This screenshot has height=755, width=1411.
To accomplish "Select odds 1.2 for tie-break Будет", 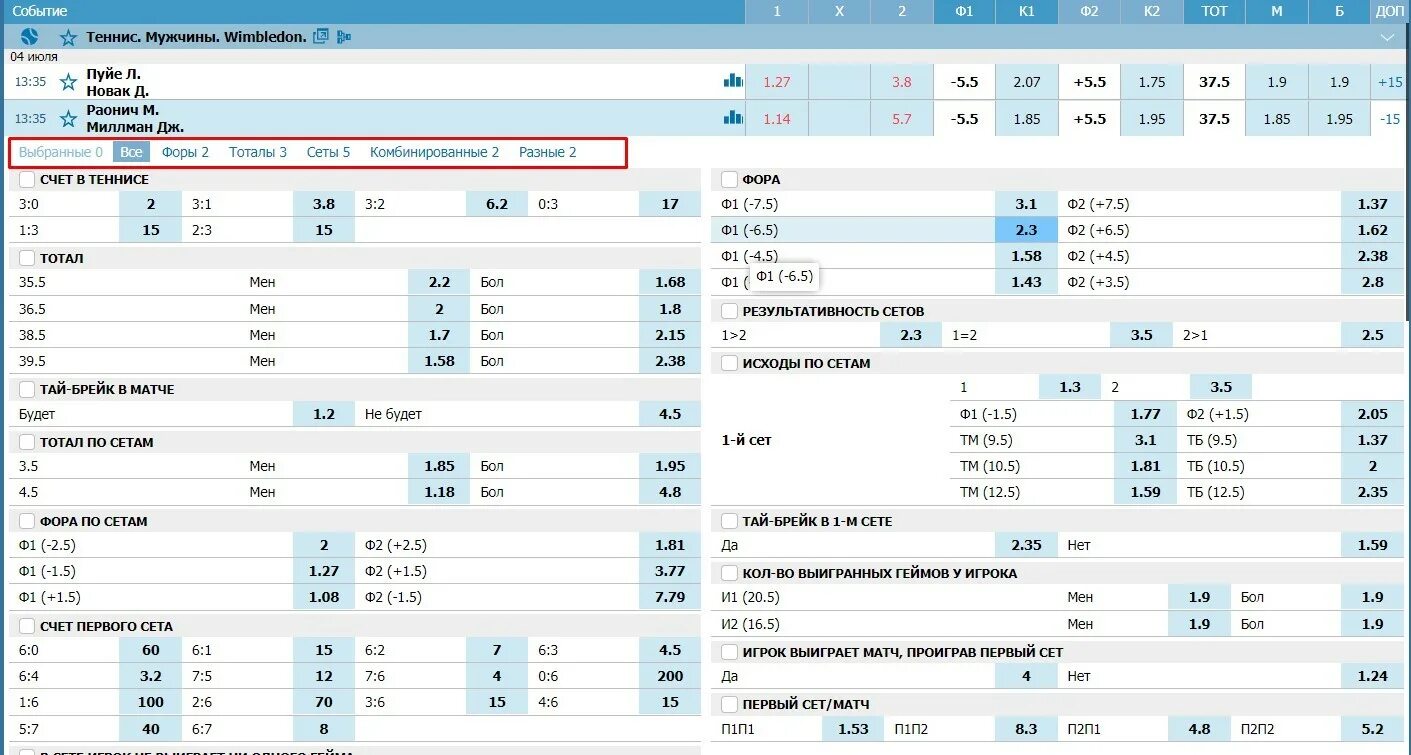I will click(324, 414).
